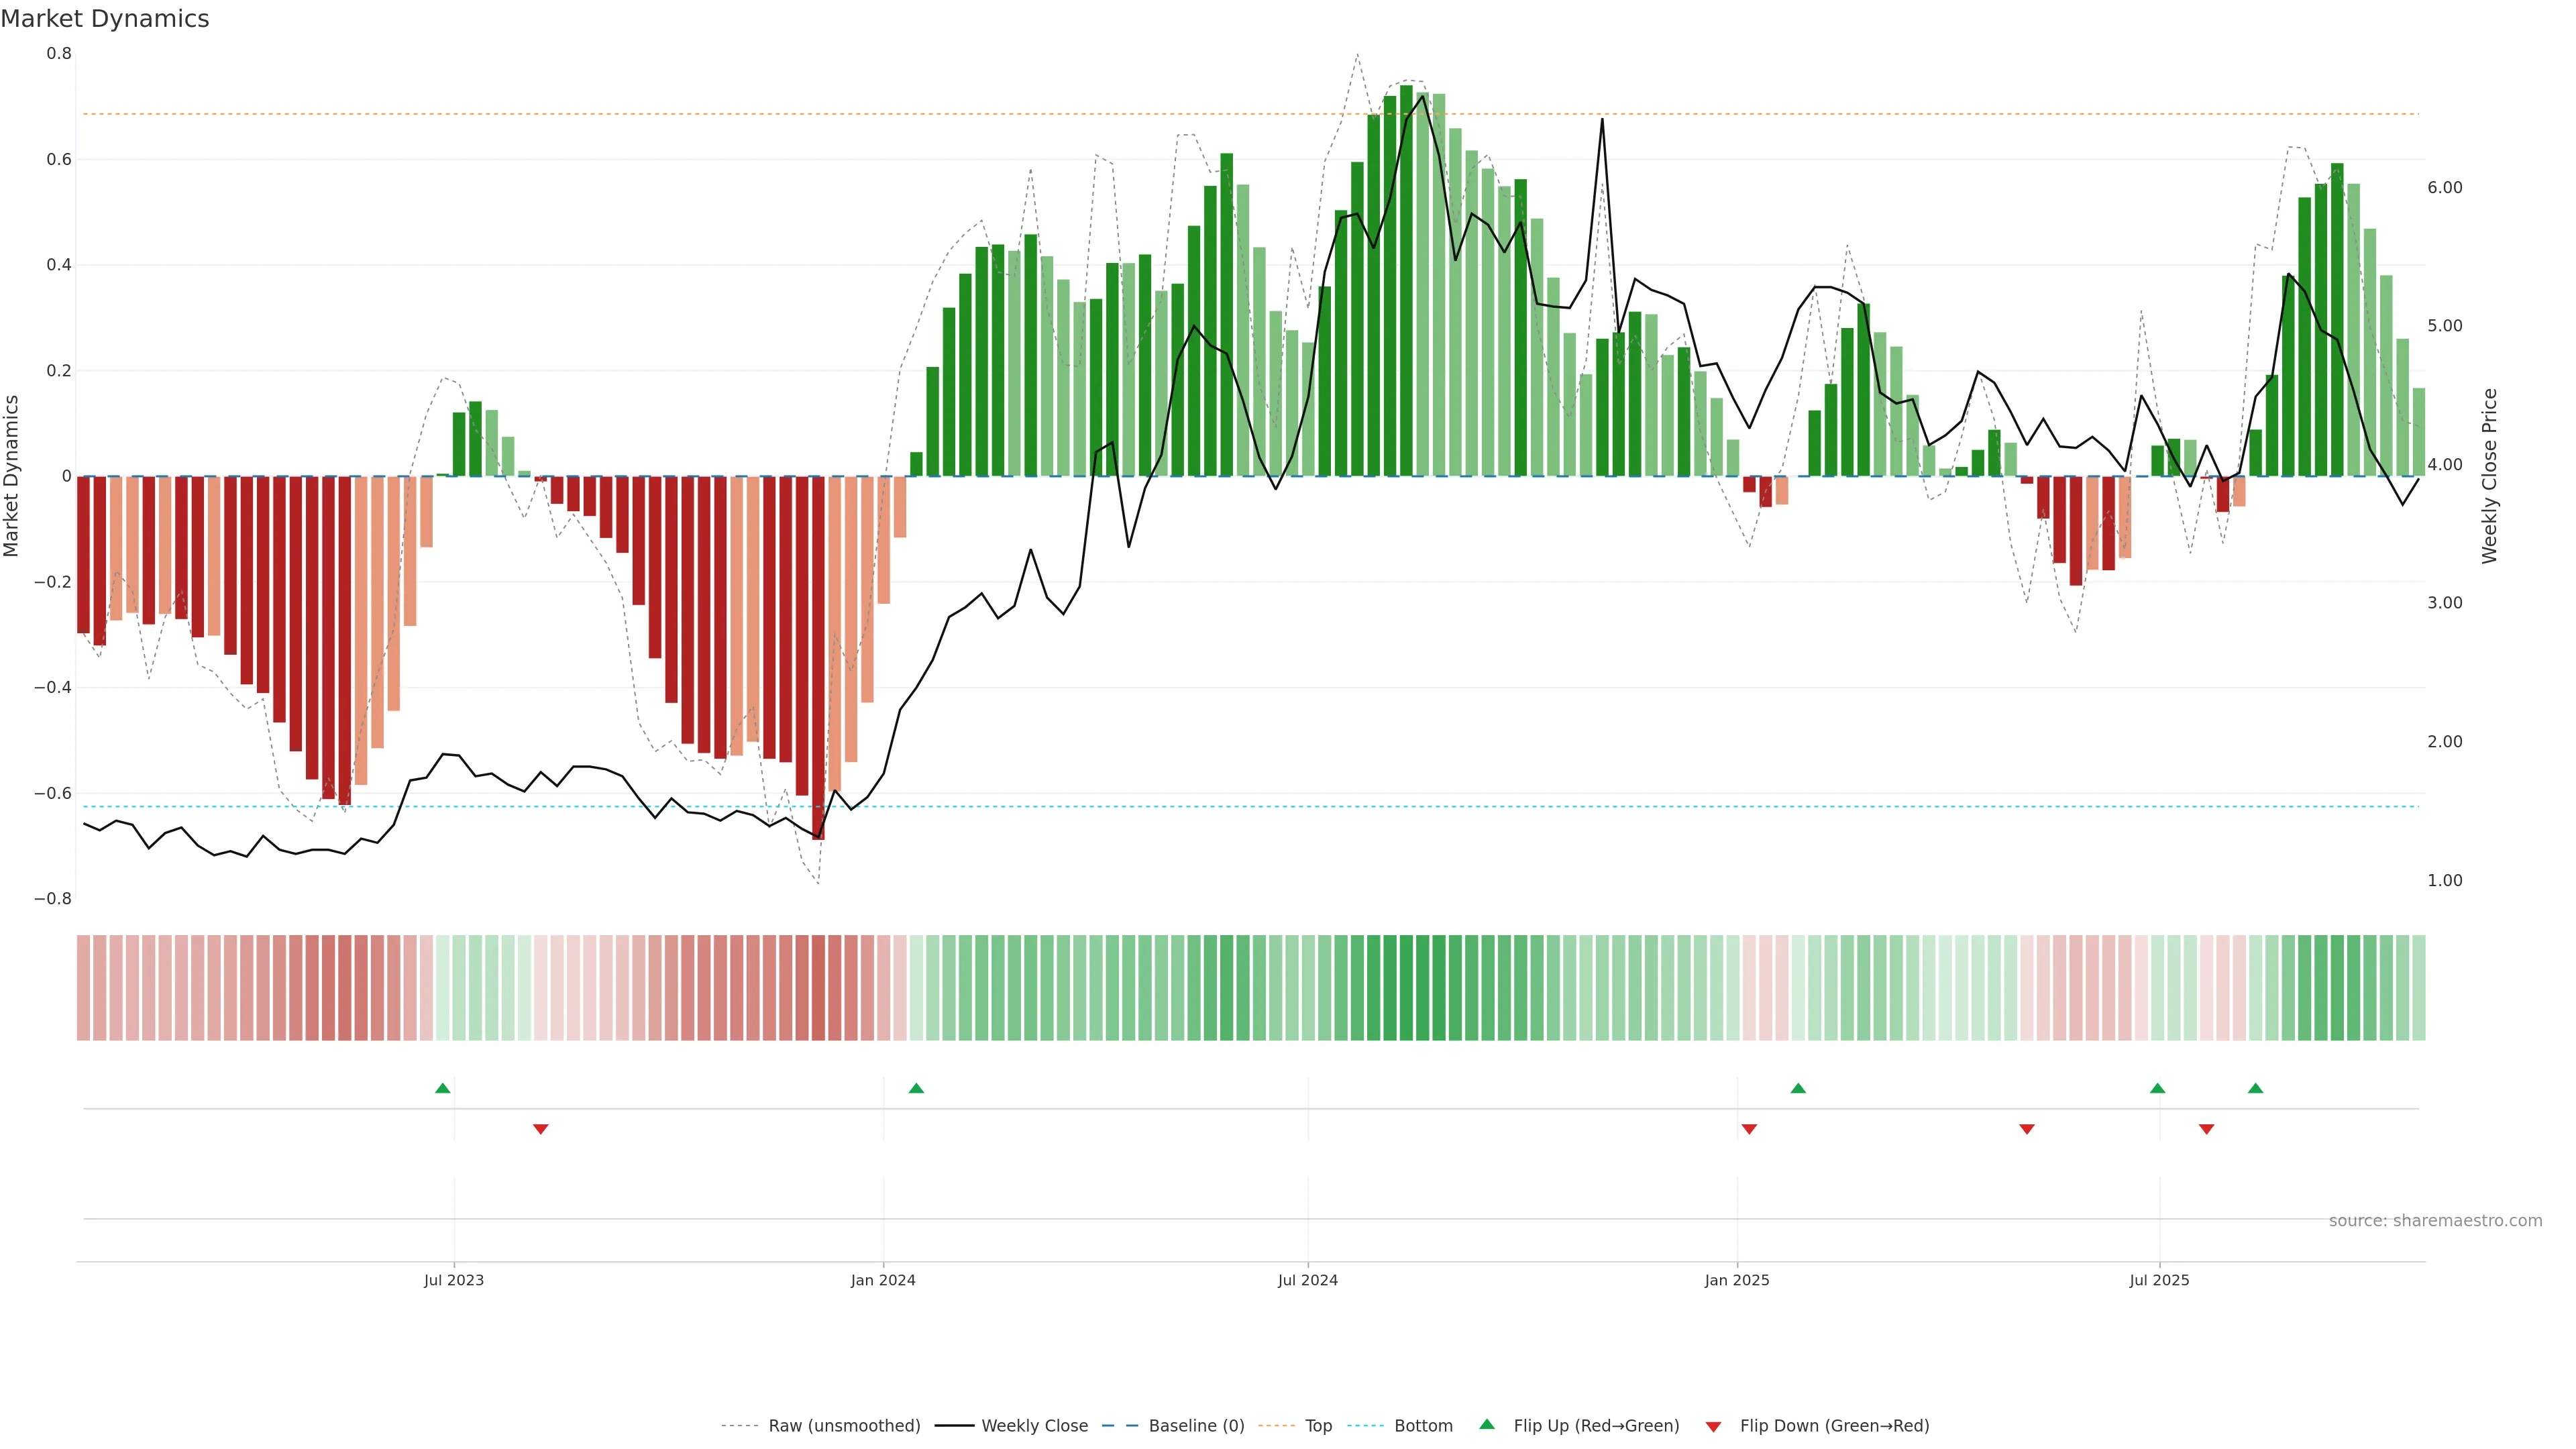Click the leftmost red Flip Down triangle marker
The height and width of the screenshot is (1449, 2576).
(x=541, y=1129)
